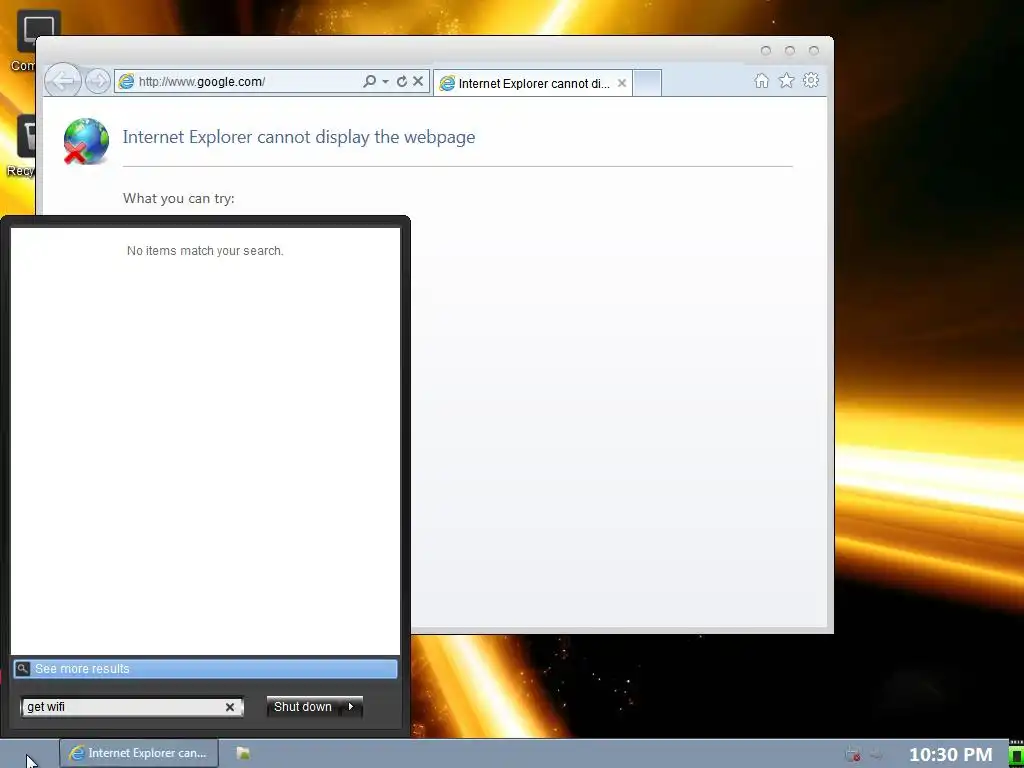Click the volume tray icon
1024x768 pixels.
876,754
